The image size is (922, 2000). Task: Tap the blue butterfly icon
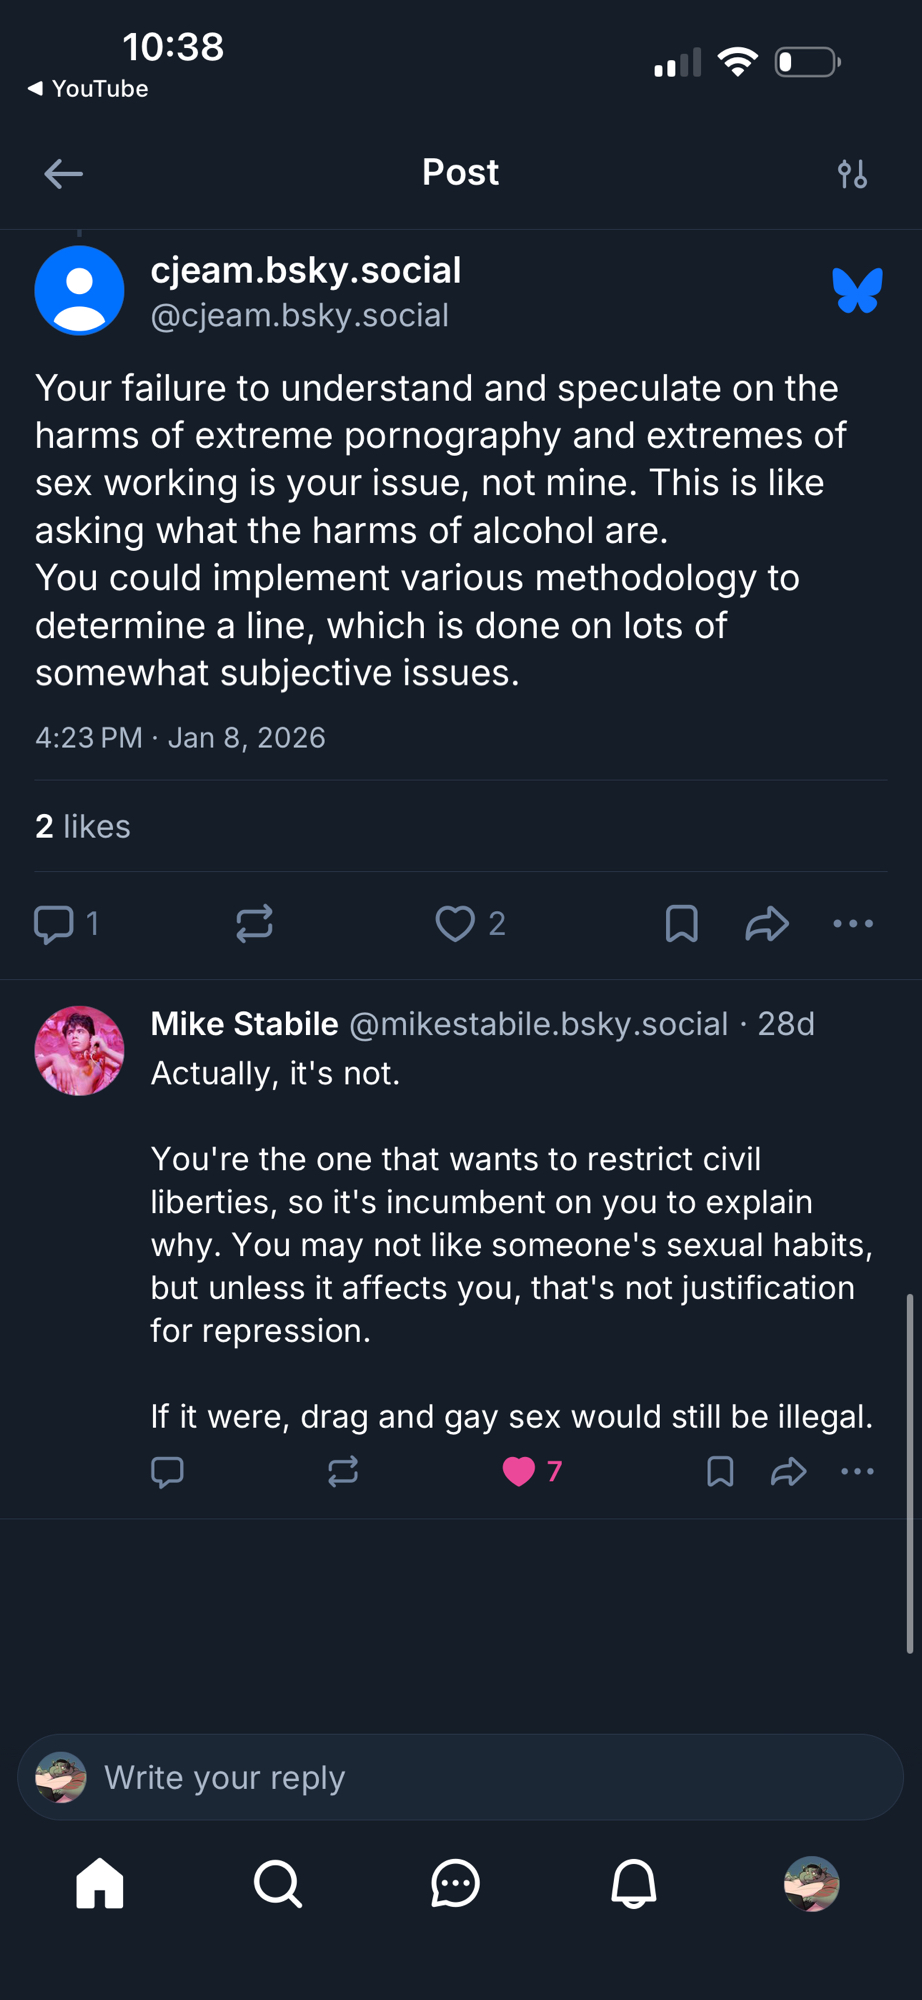857,291
